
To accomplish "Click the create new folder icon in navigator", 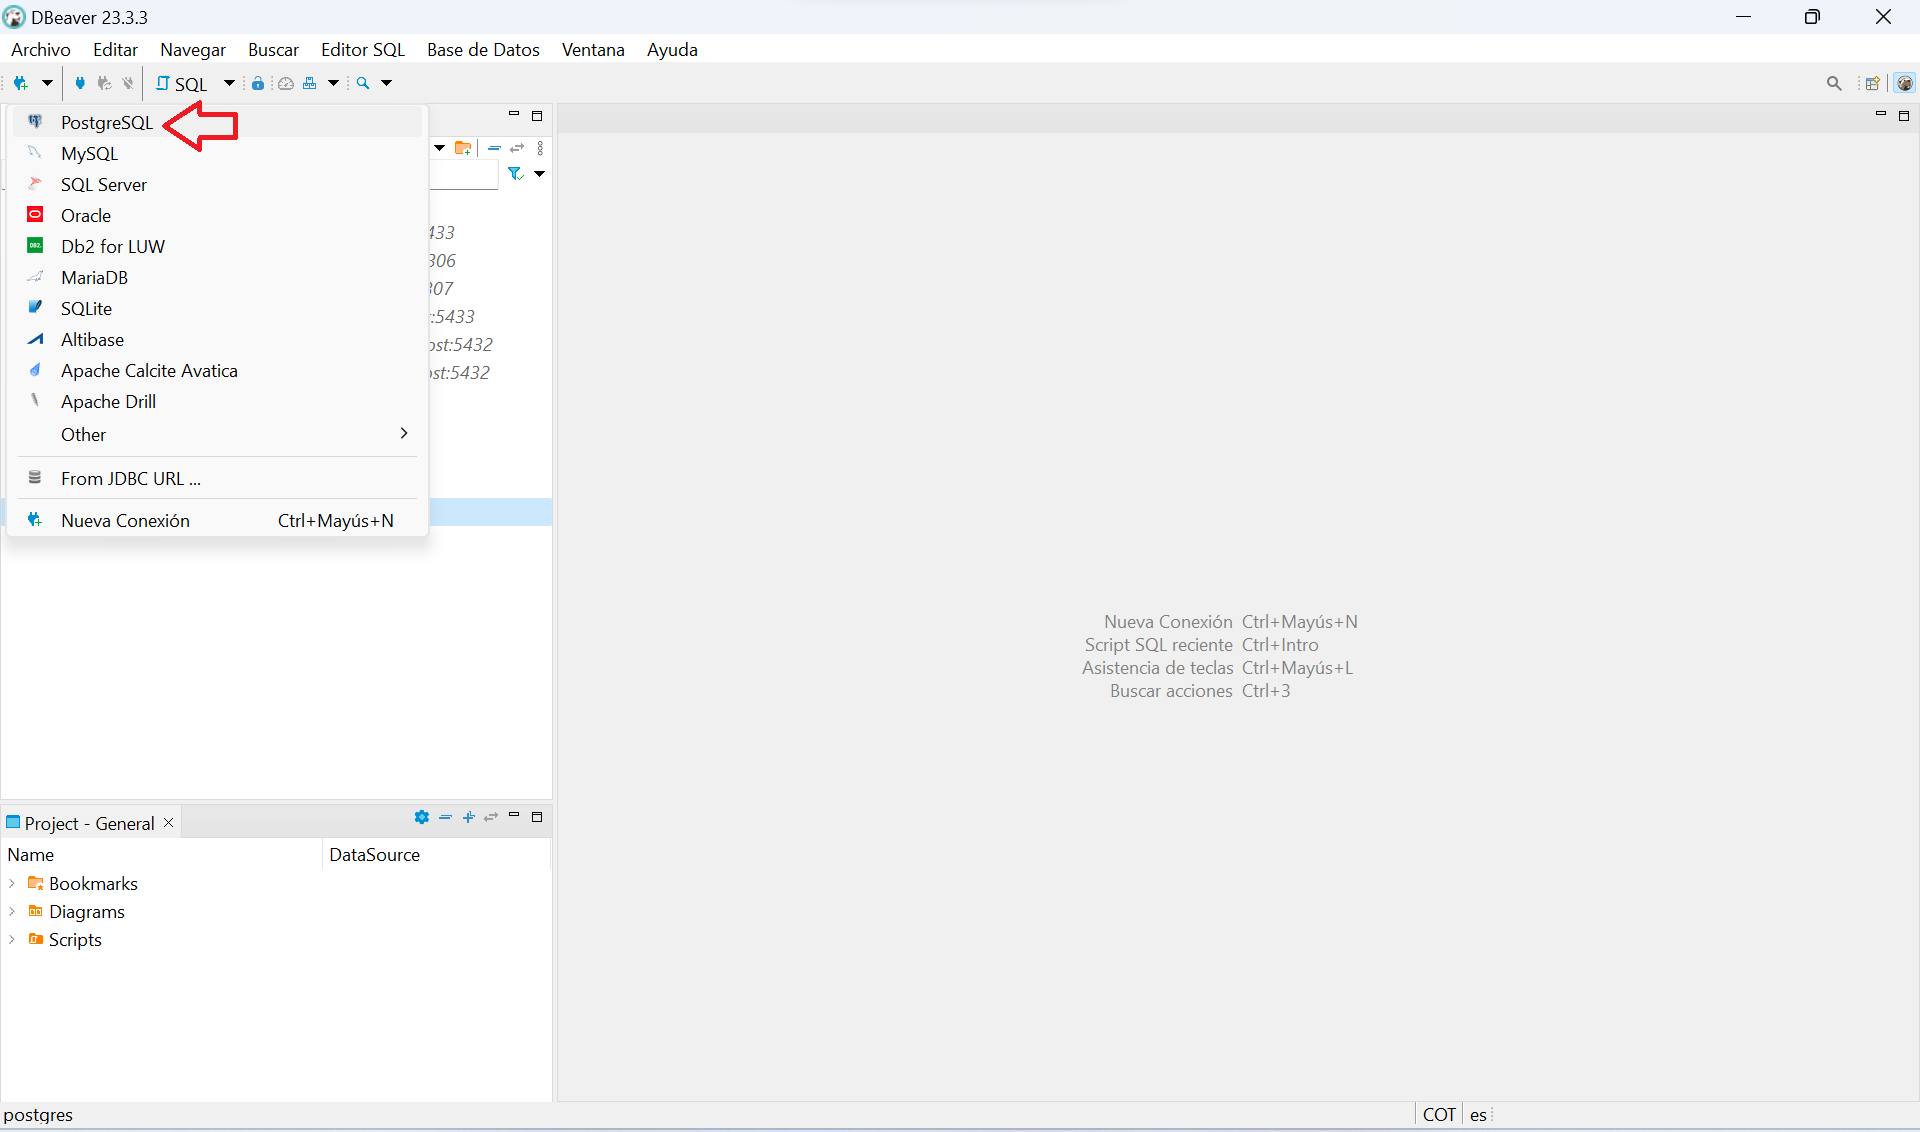I will coord(463,148).
